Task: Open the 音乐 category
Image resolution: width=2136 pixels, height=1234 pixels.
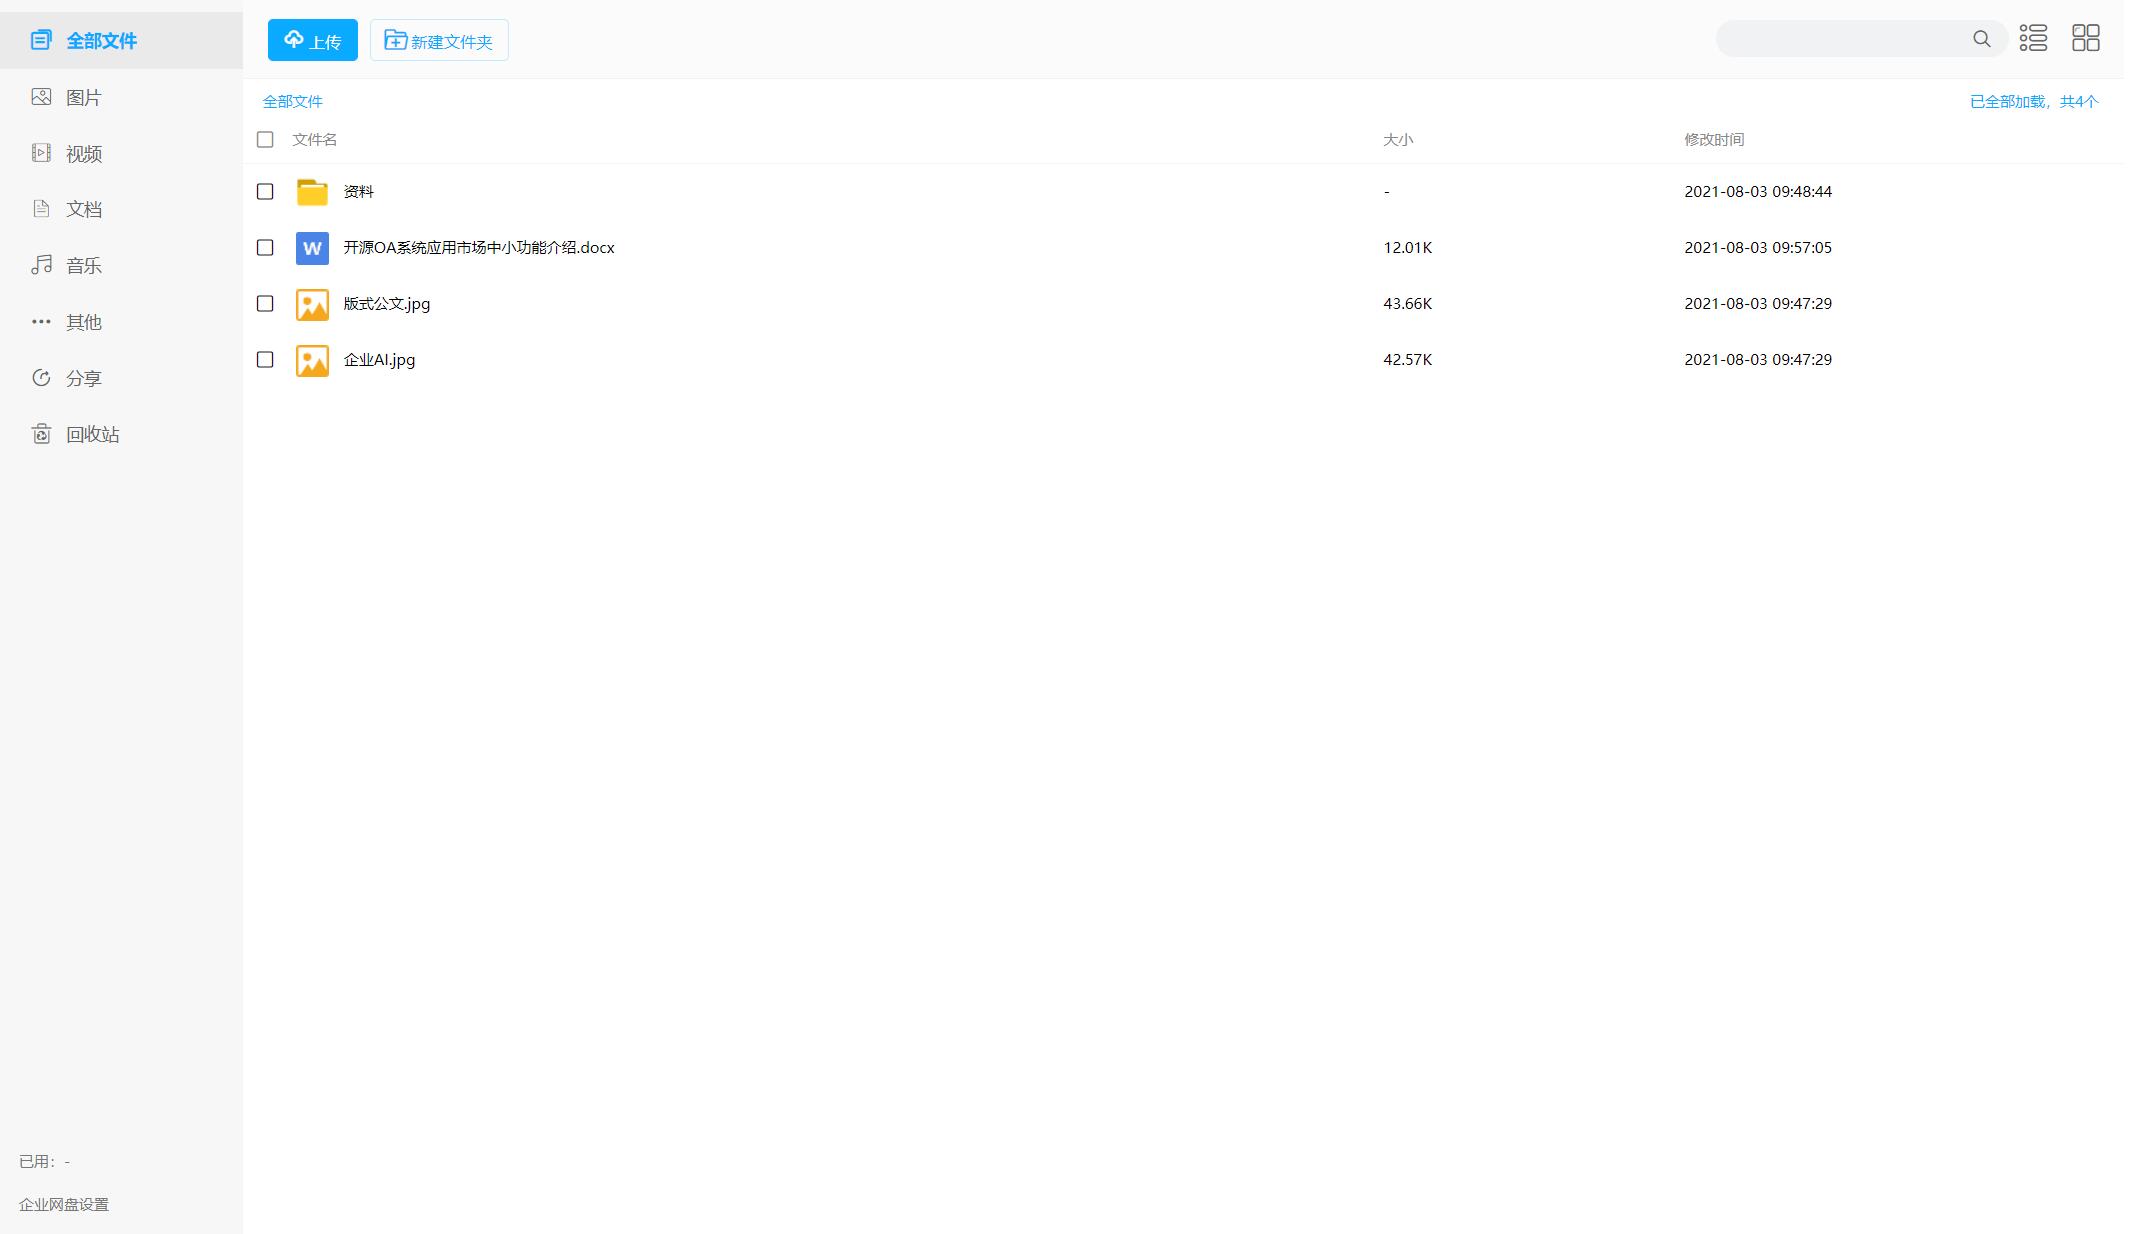Action: [x=121, y=265]
